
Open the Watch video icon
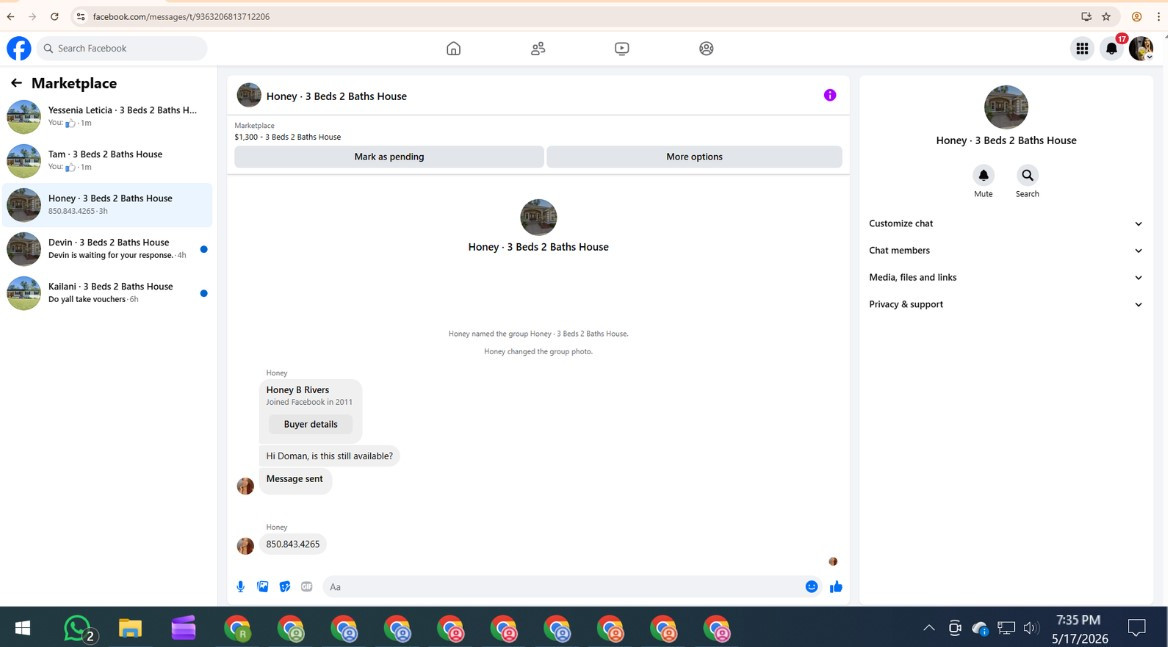tap(622, 48)
